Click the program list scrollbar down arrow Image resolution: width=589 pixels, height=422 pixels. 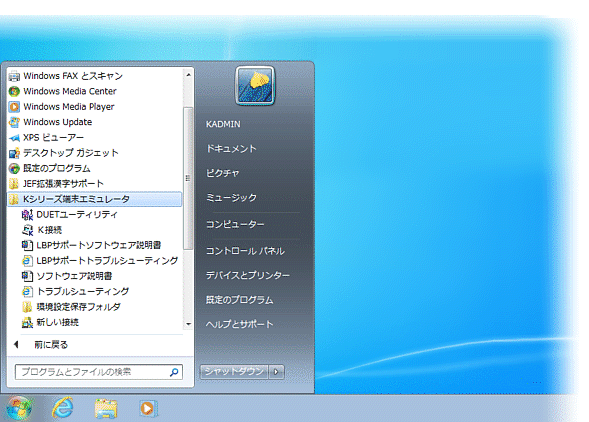[189, 324]
